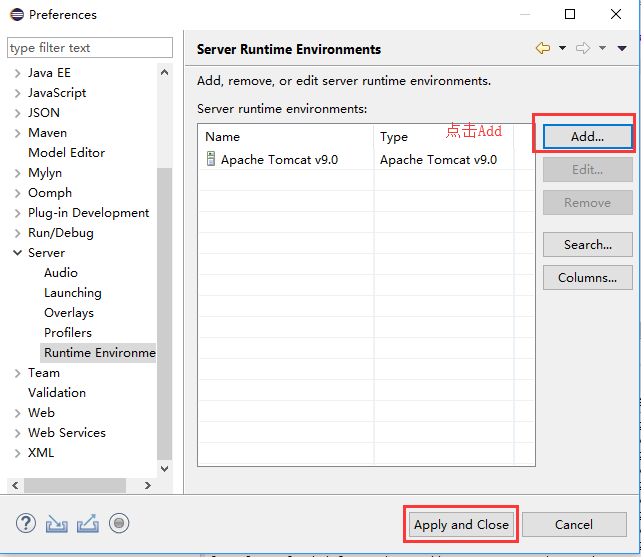This screenshot has height=557, width=641.
Task: Click the Import preferences icon
Action: click(x=56, y=523)
